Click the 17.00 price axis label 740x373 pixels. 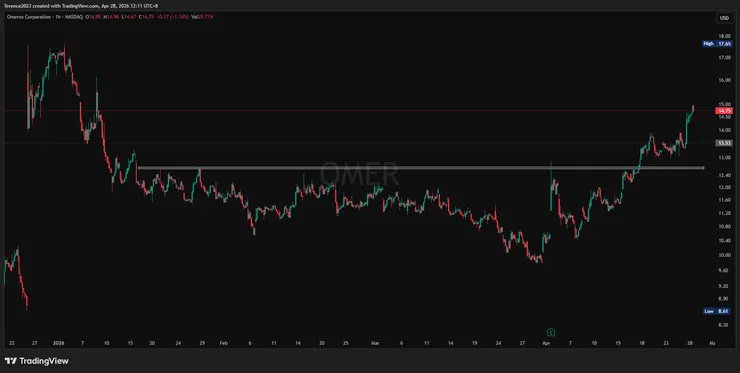(x=723, y=58)
